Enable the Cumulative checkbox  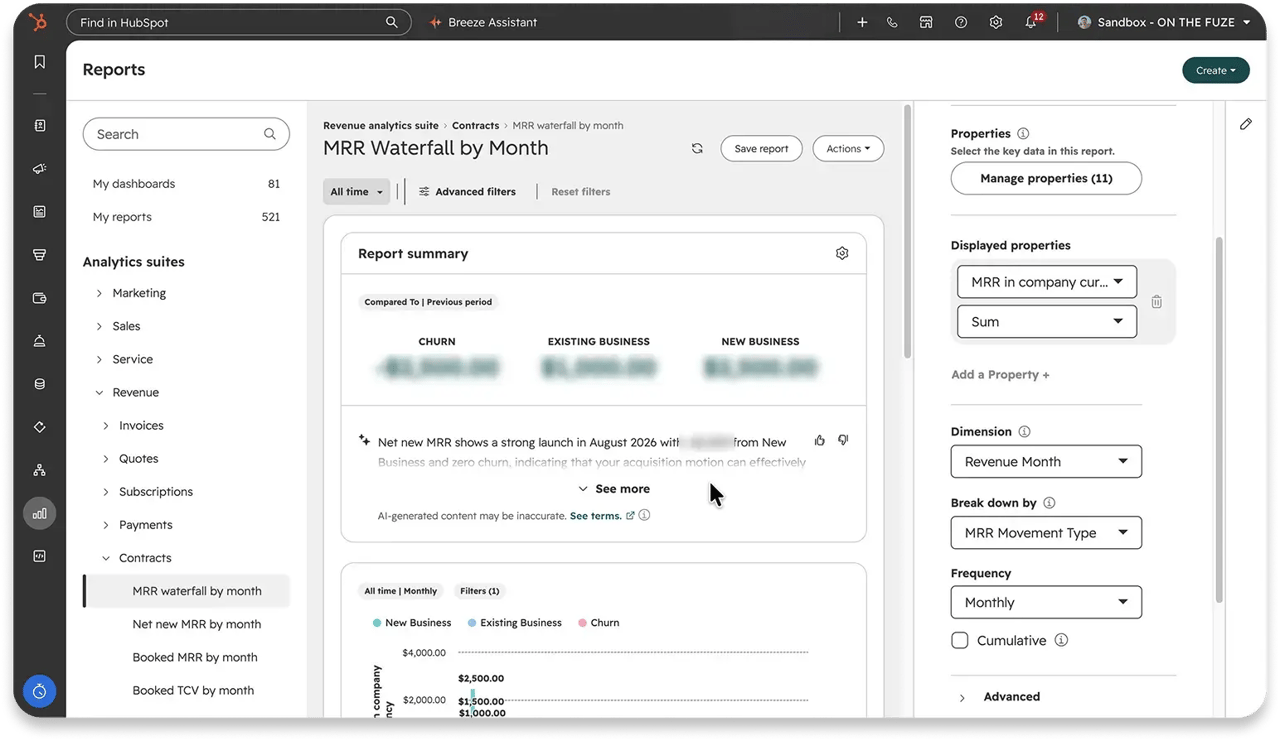click(x=960, y=640)
